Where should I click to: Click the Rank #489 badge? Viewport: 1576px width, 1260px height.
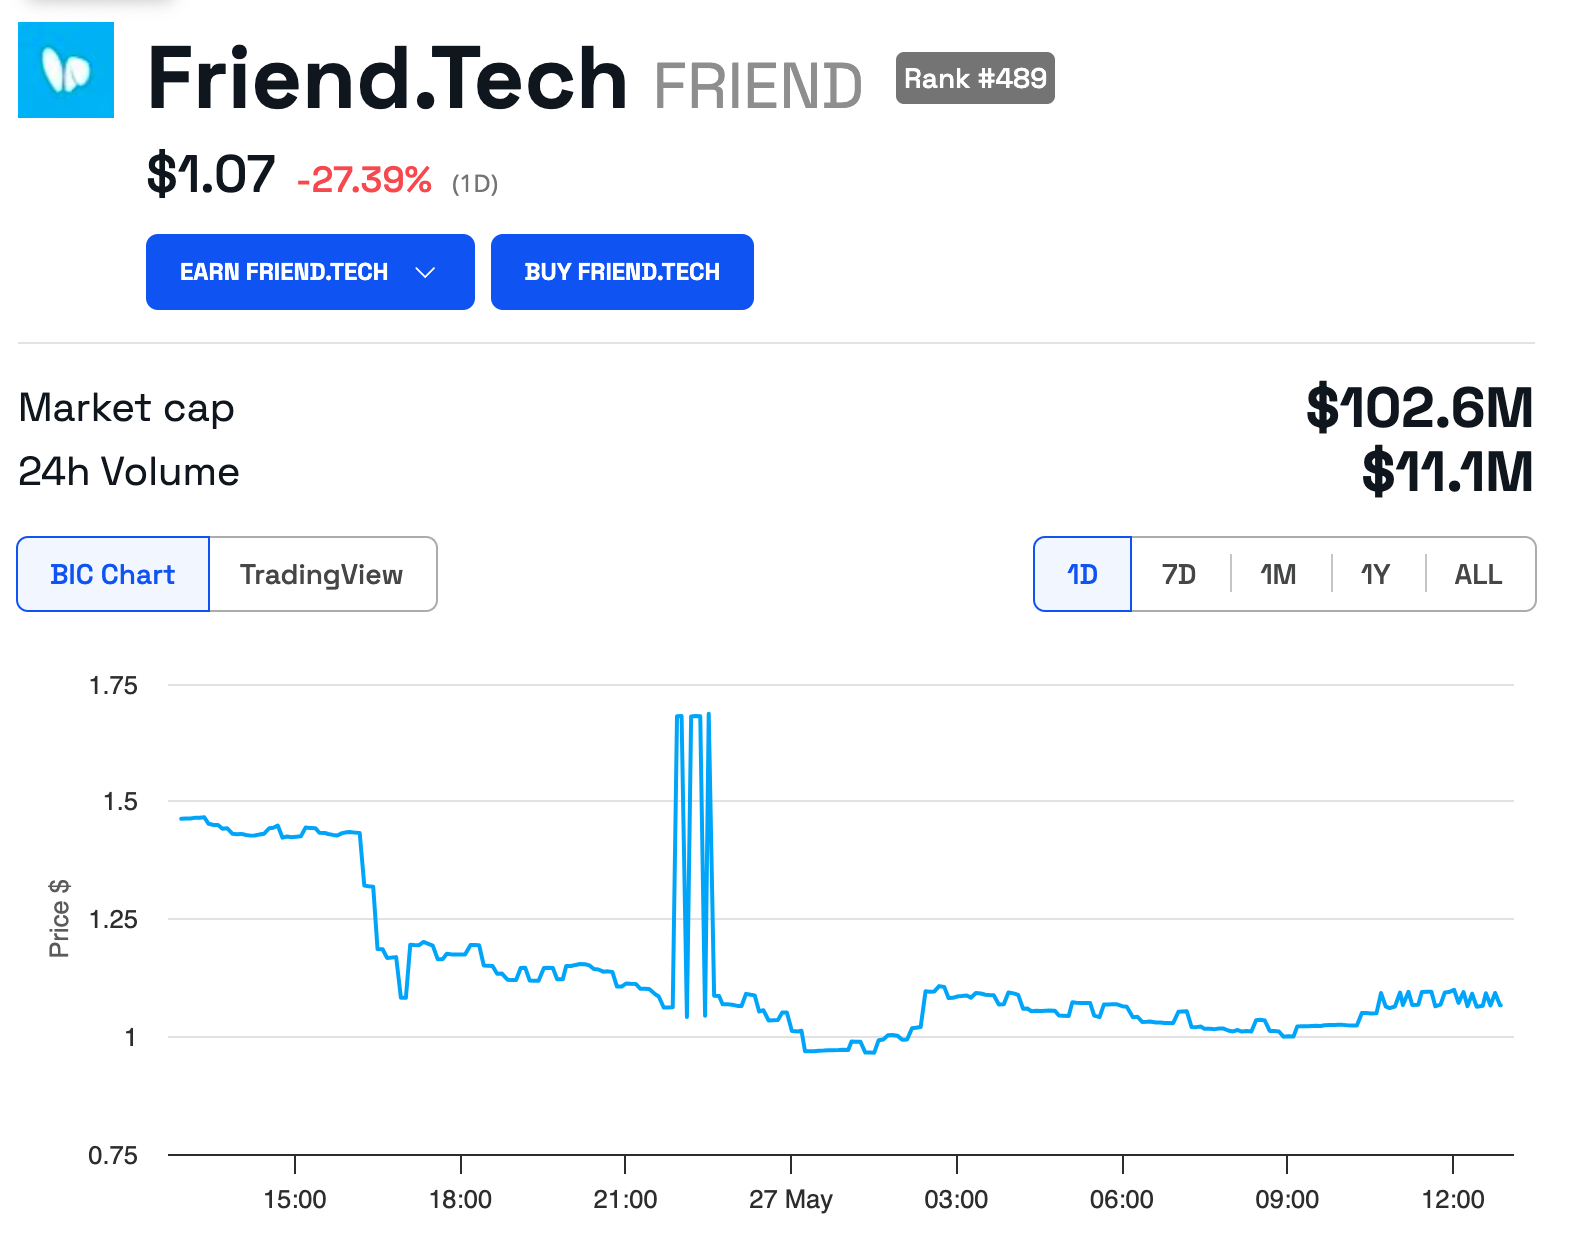(975, 78)
